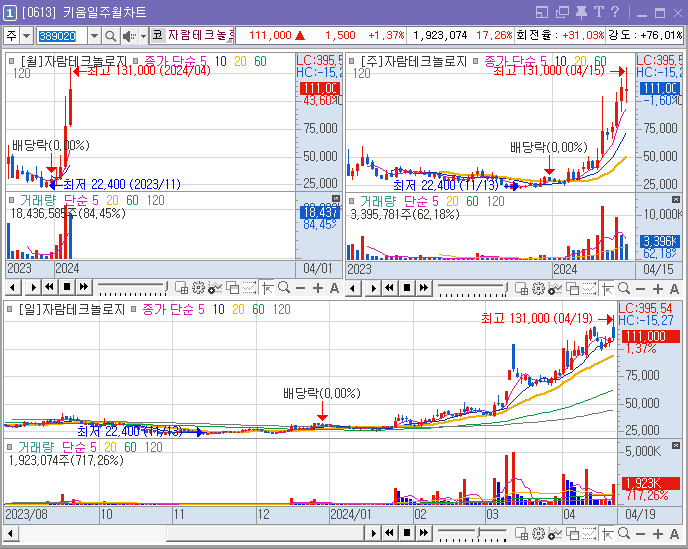This screenshot has width=688, height=549.
Task: Stop daily chart playback
Action: (407, 533)
